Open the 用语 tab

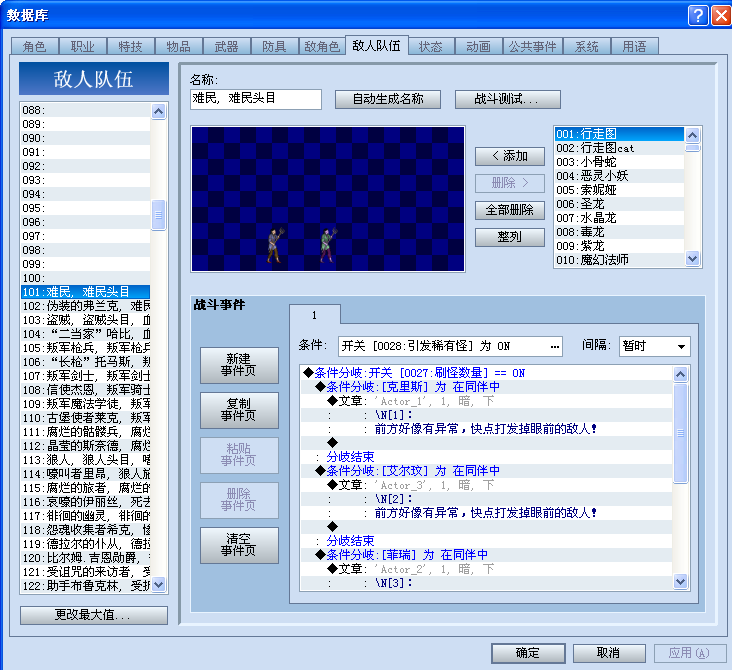[x=634, y=46]
